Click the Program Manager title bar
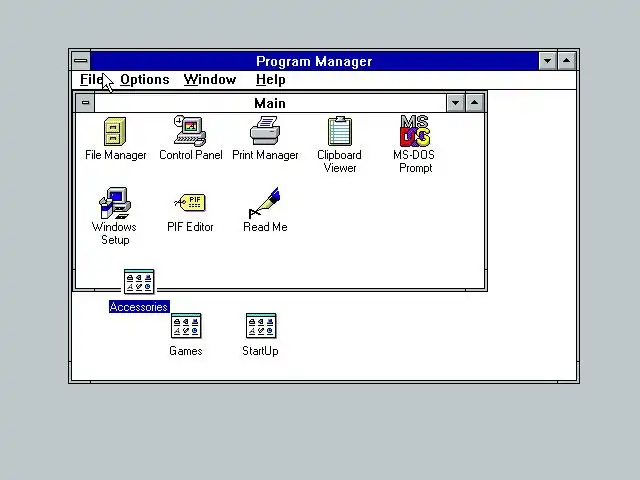The width and height of the screenshot is (640, 480). (314, 61)
